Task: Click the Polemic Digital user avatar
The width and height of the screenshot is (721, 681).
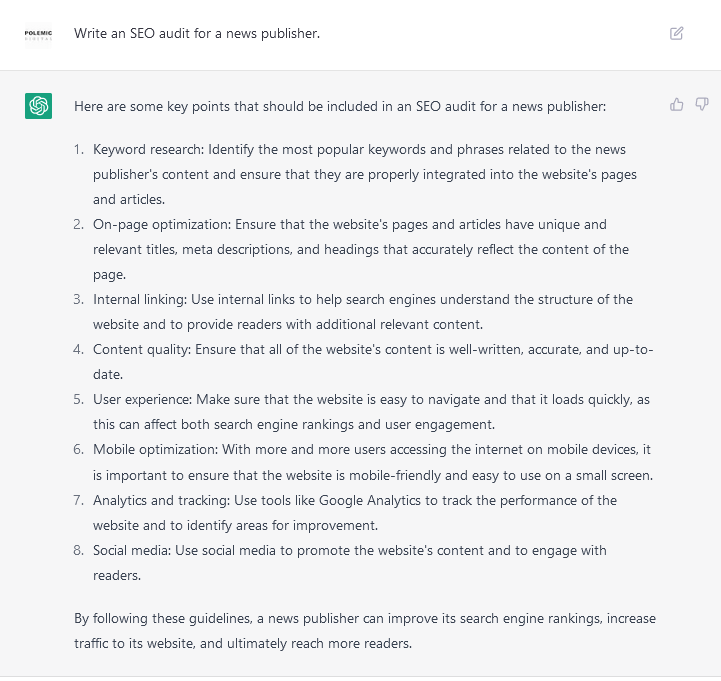Action: [39, 34]
